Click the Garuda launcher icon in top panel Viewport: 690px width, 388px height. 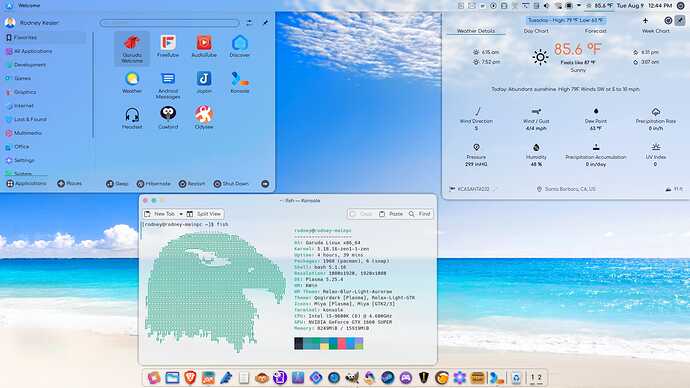point(9,6)
